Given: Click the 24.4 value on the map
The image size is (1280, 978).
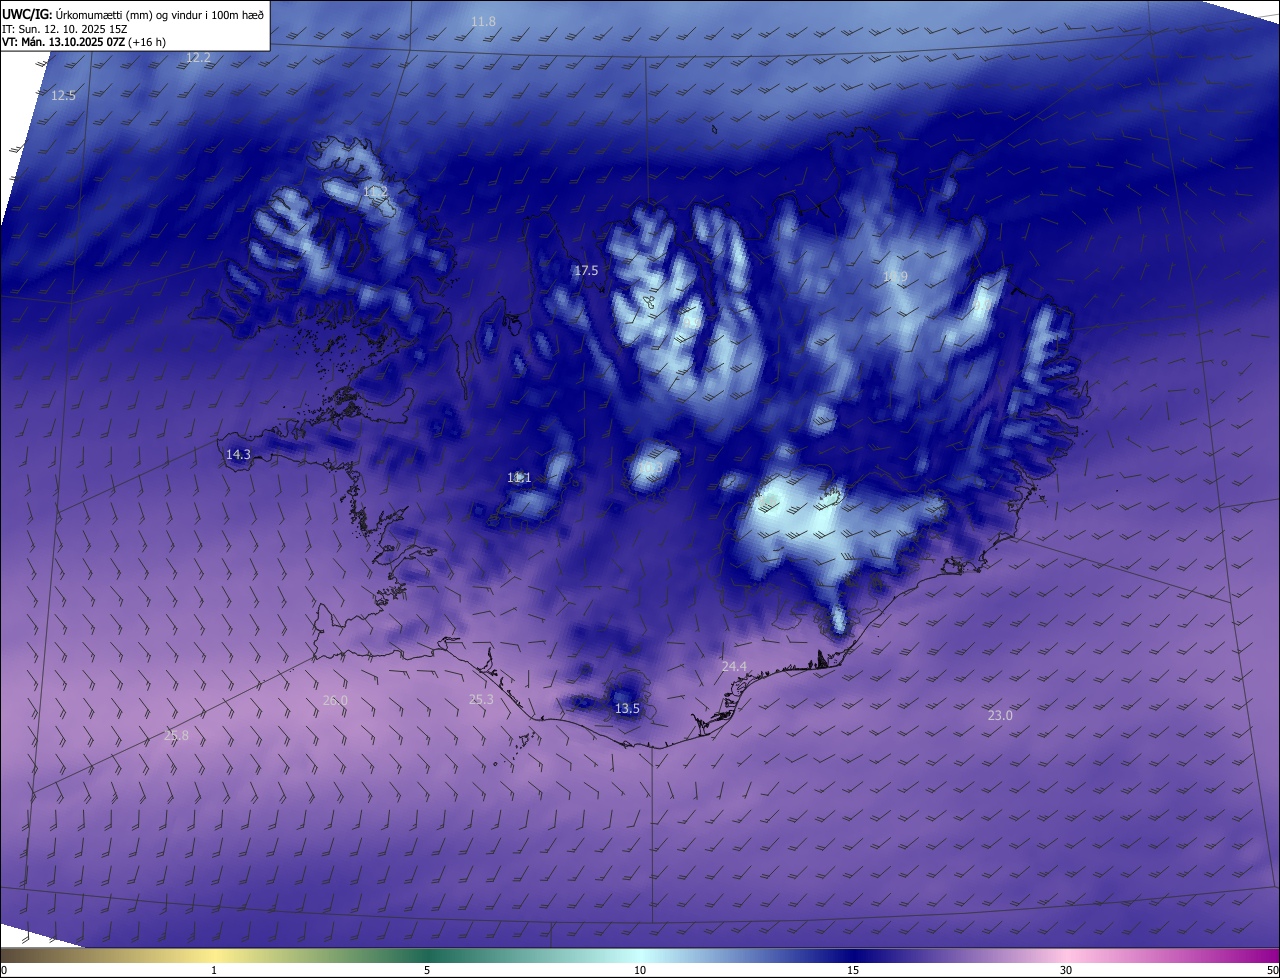Looking at the screenshot, I should [734, 666].
